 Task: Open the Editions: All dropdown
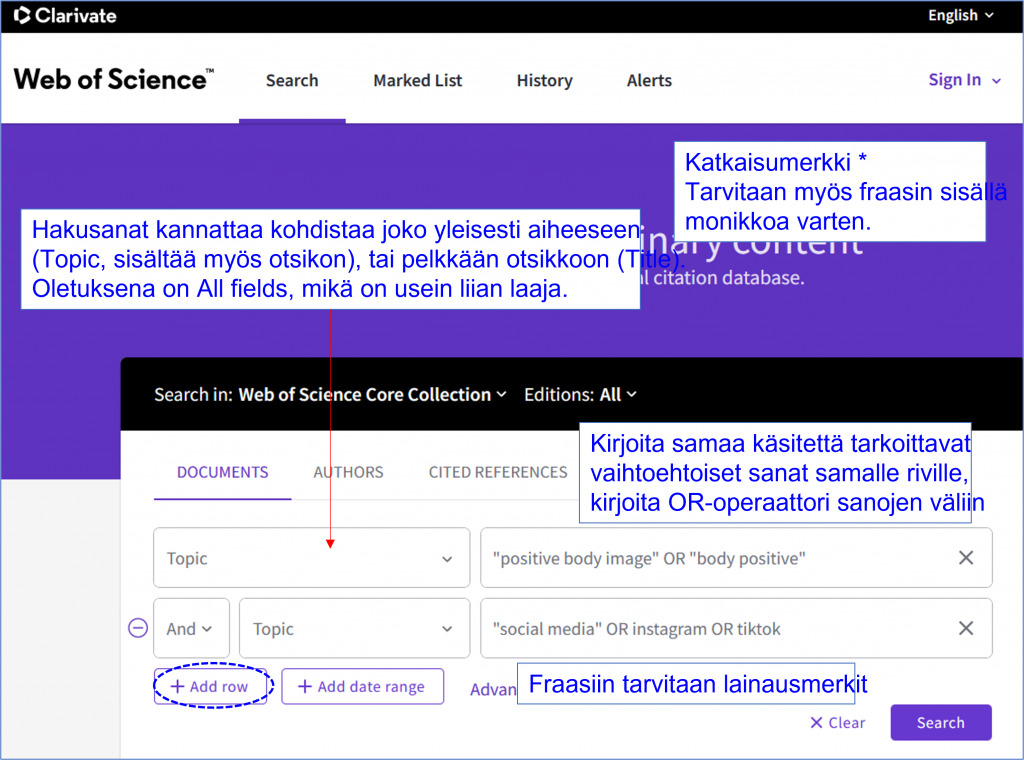click(580, 394)
